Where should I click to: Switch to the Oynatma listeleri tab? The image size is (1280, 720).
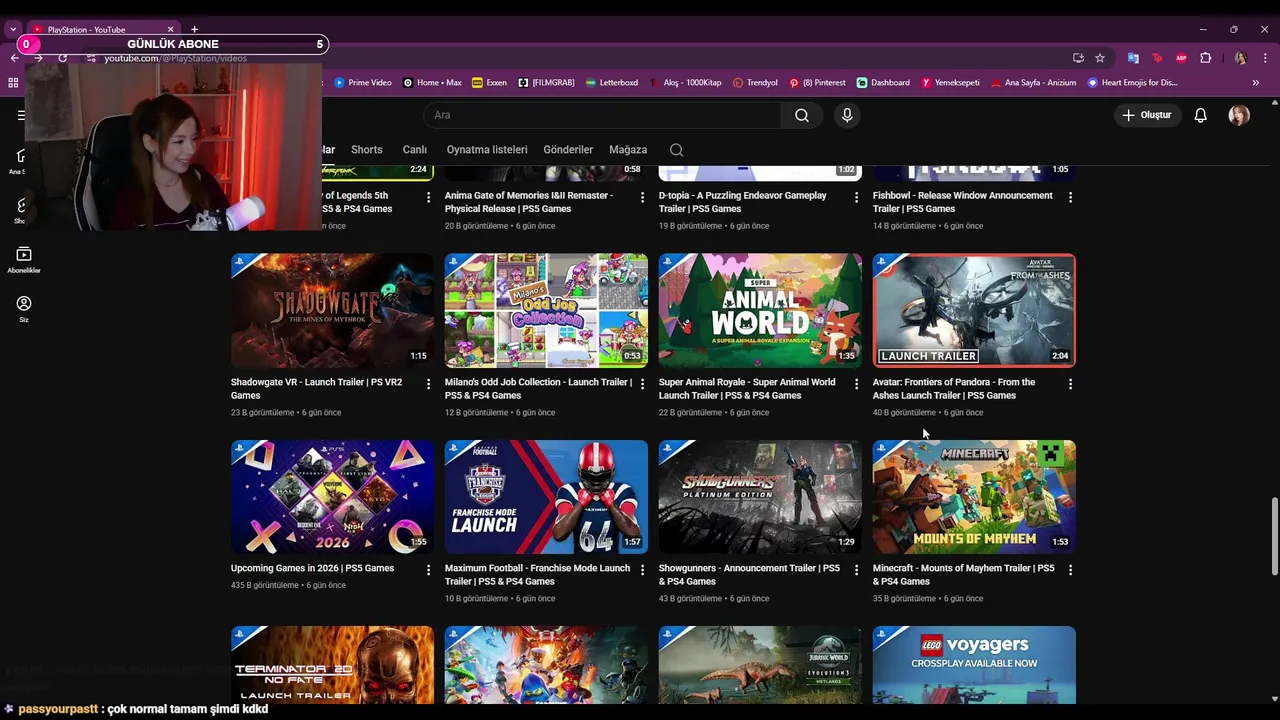click(487, 150)
